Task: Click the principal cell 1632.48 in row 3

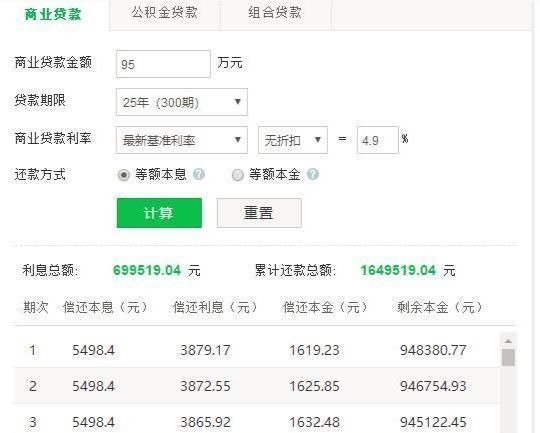Action: coord(314,422)
